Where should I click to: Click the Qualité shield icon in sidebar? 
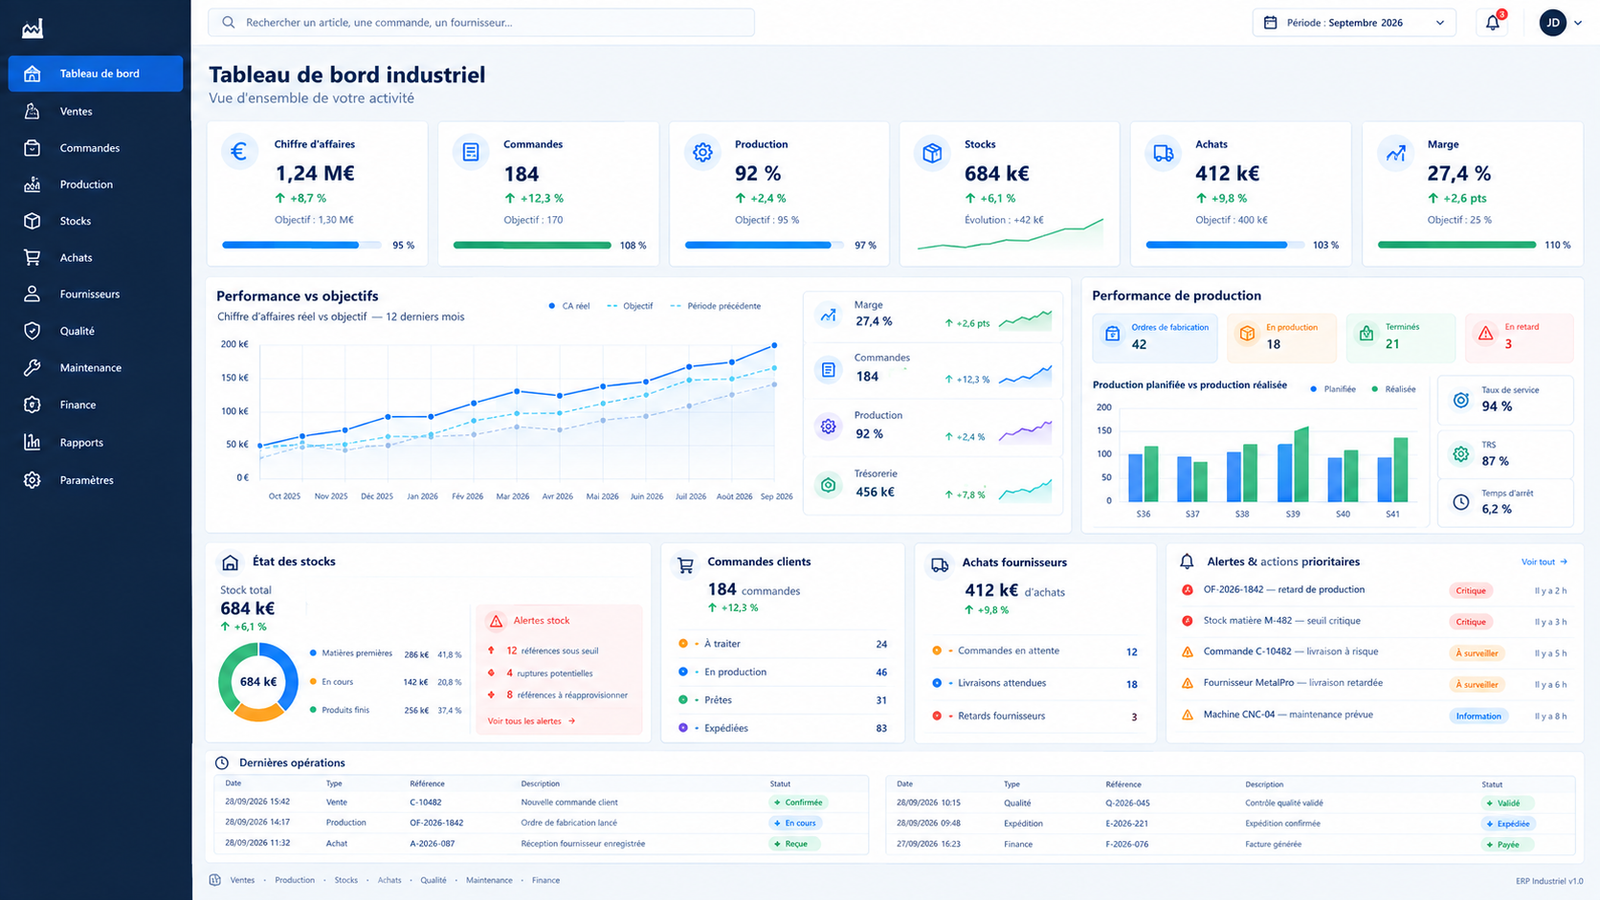32,331
